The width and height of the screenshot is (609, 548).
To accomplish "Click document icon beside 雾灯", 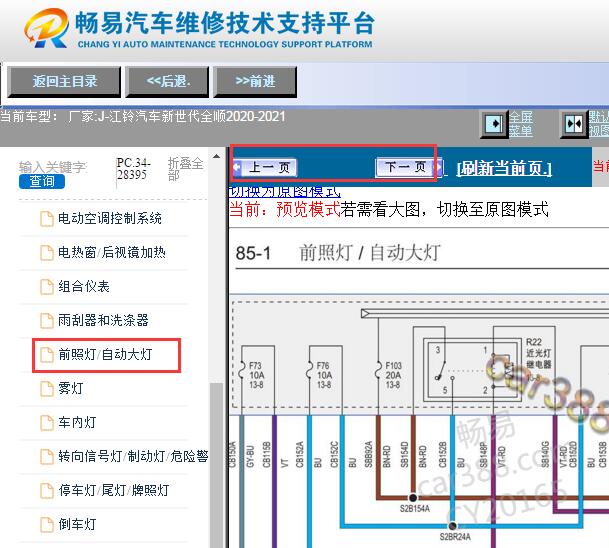I will pyautogui.click(x=47, y=389).
